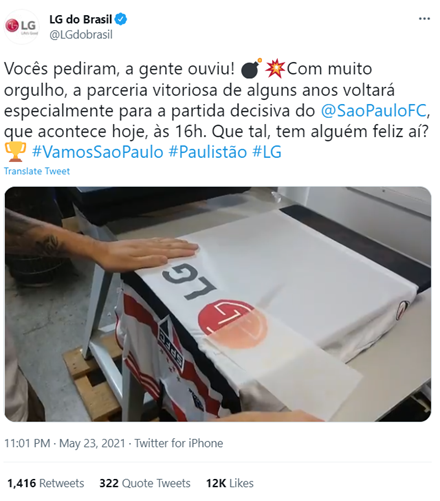Open the @LGdobrasil handle
Viewport: 440px width, 501px height.
(x=81, y=35)
